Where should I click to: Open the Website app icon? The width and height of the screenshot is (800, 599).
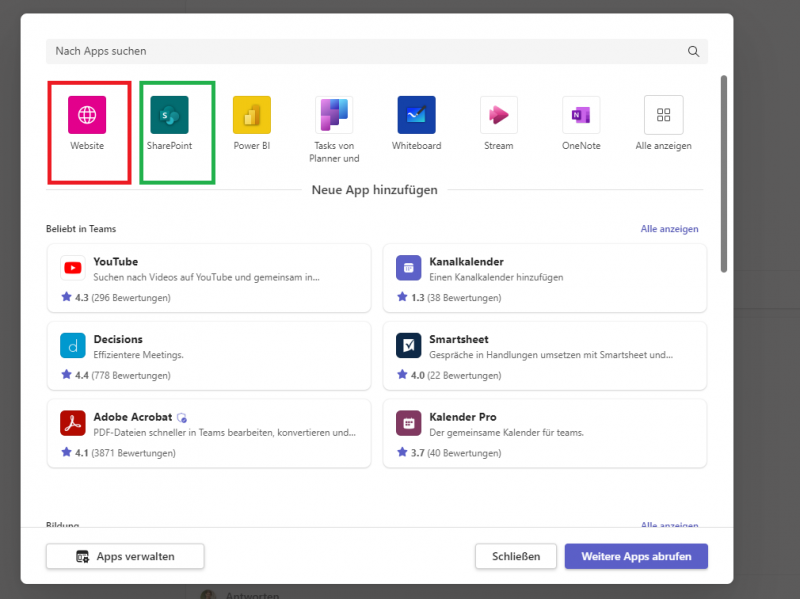click(88, 113)
